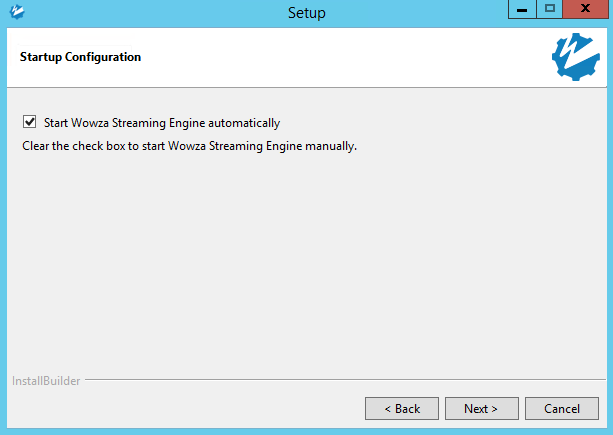Click the 'Startup Configuration' heading
The width and height of the screenshot is (613, 435).
coord(80,57)
